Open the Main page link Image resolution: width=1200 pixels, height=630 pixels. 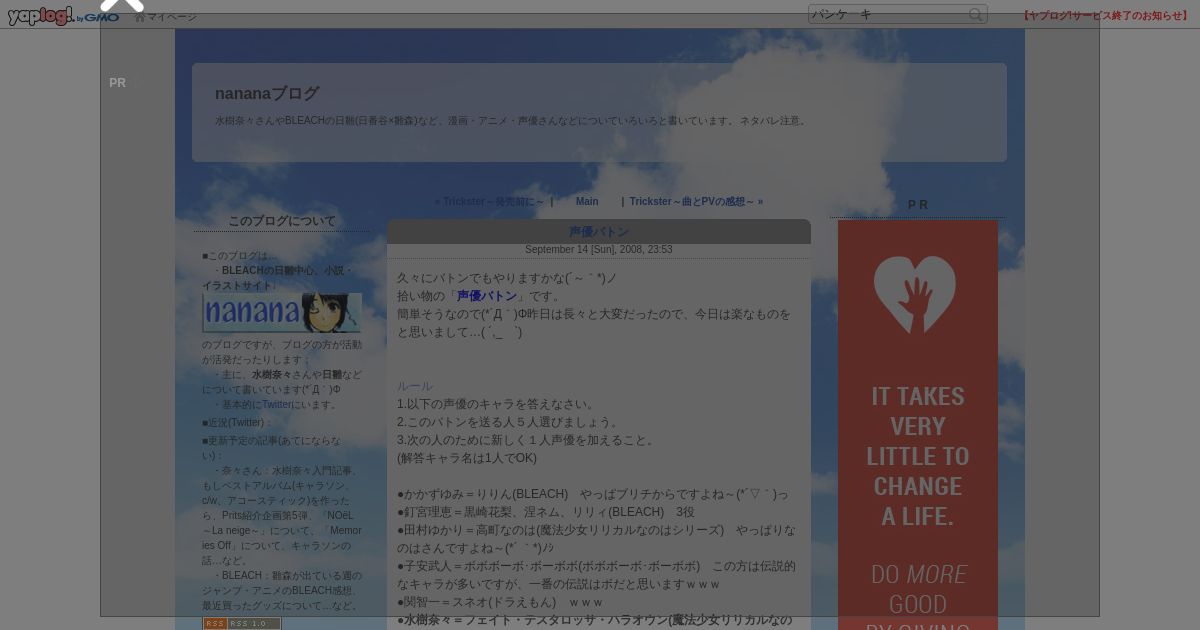pyautogui.click(x=587, y=201)
